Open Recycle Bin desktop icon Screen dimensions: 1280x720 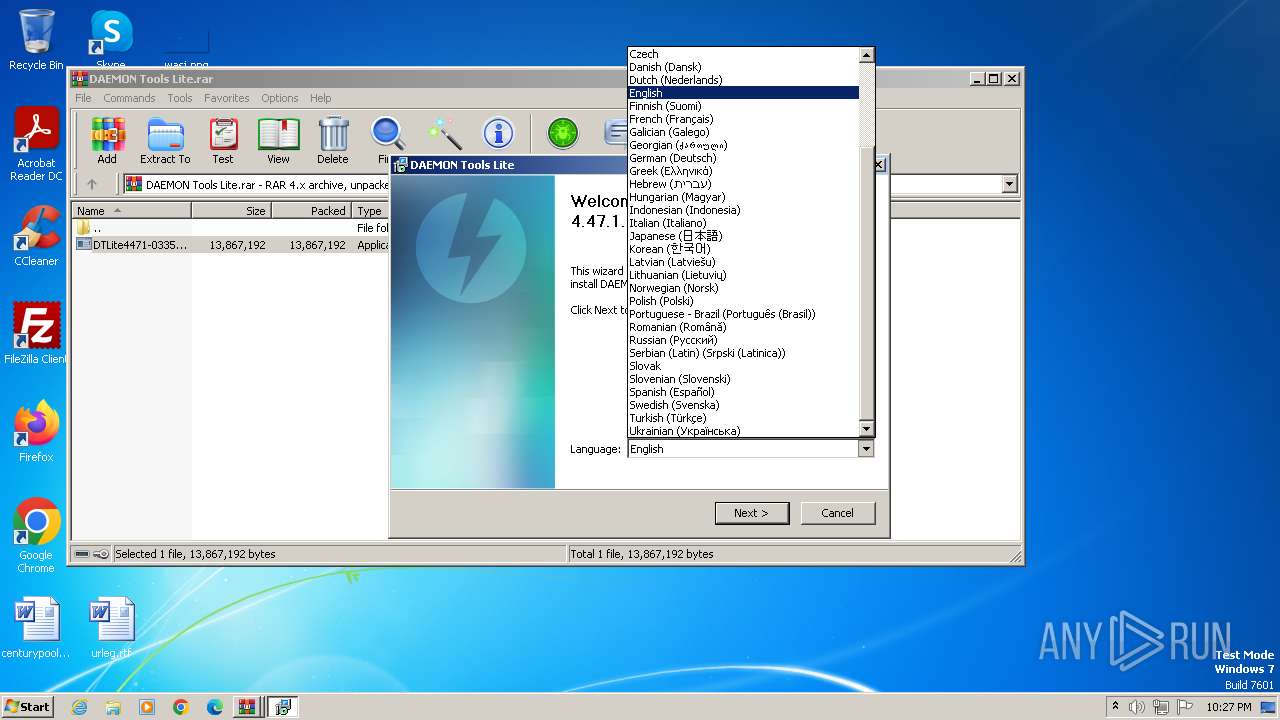pyautogui.click(x=36, y=39)
